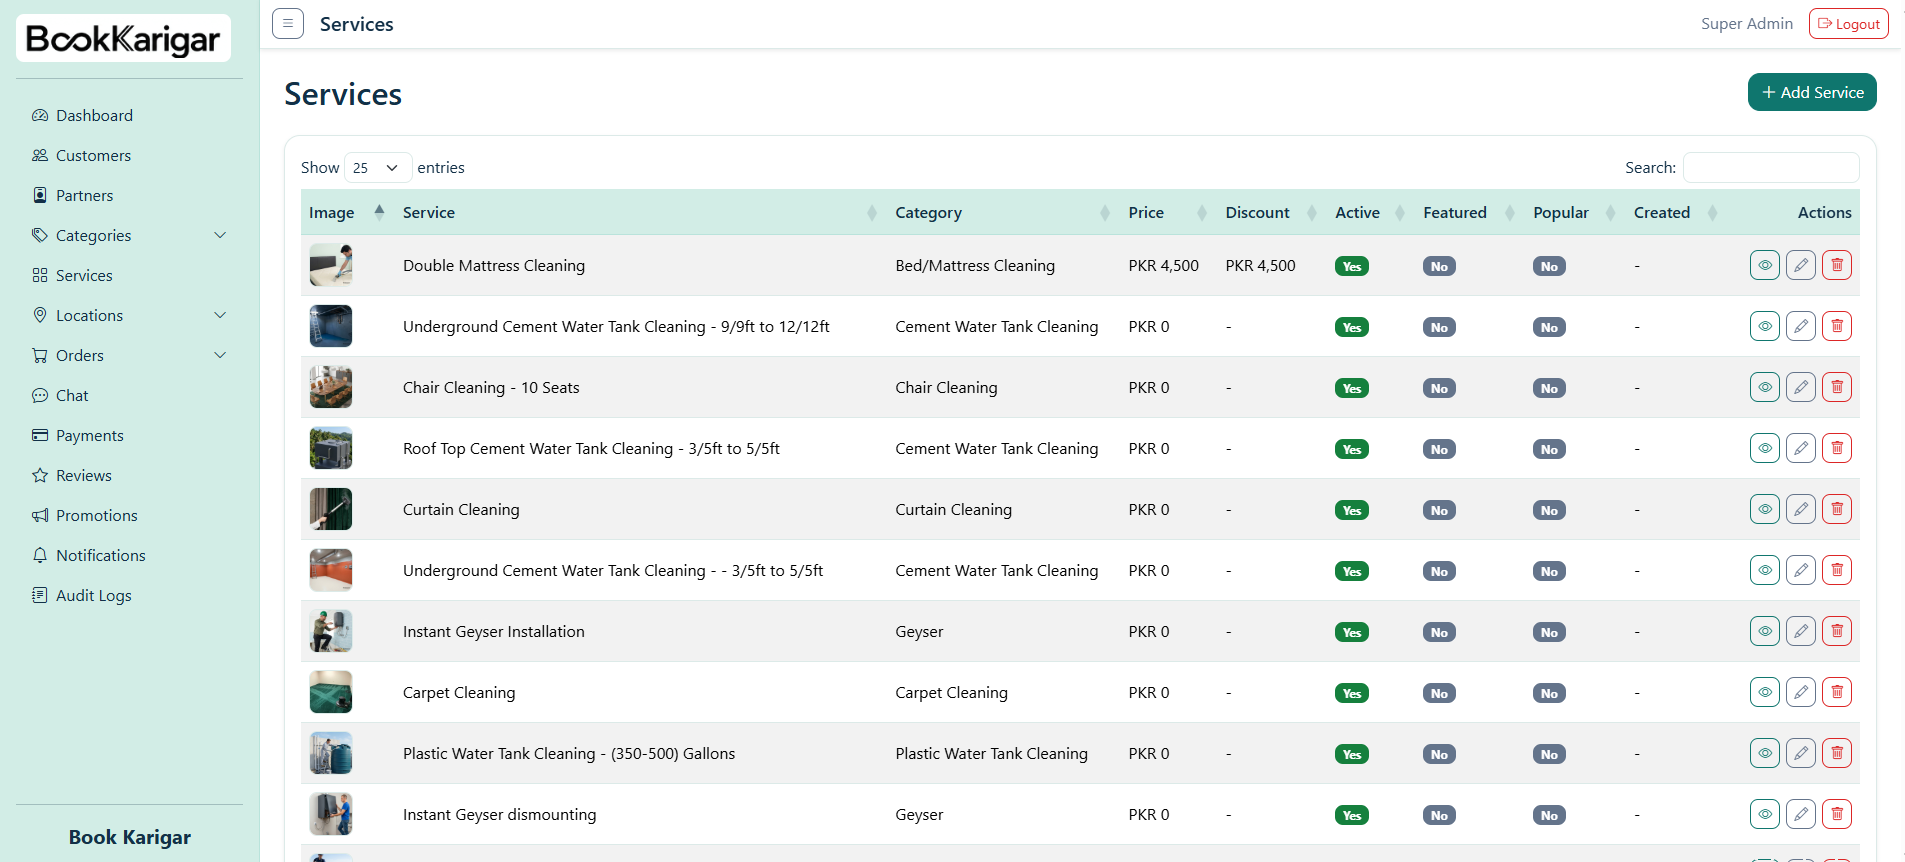Edit the Plastic Water Tank Cleaning service
The width and height of the screenshot is (1905, 862).
click(1801, 753)
